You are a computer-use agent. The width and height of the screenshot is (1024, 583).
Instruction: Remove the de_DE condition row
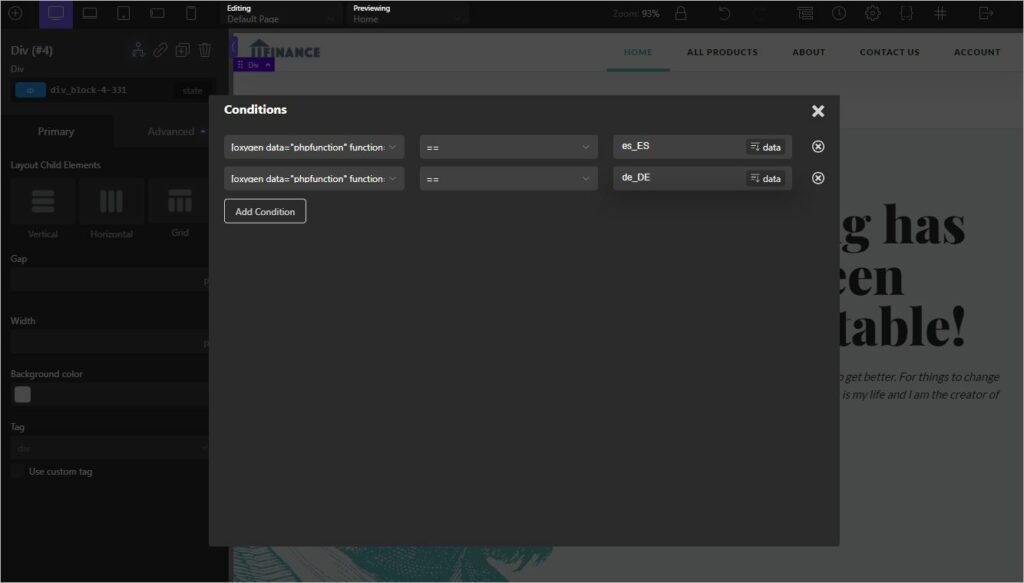coord(818,178)
